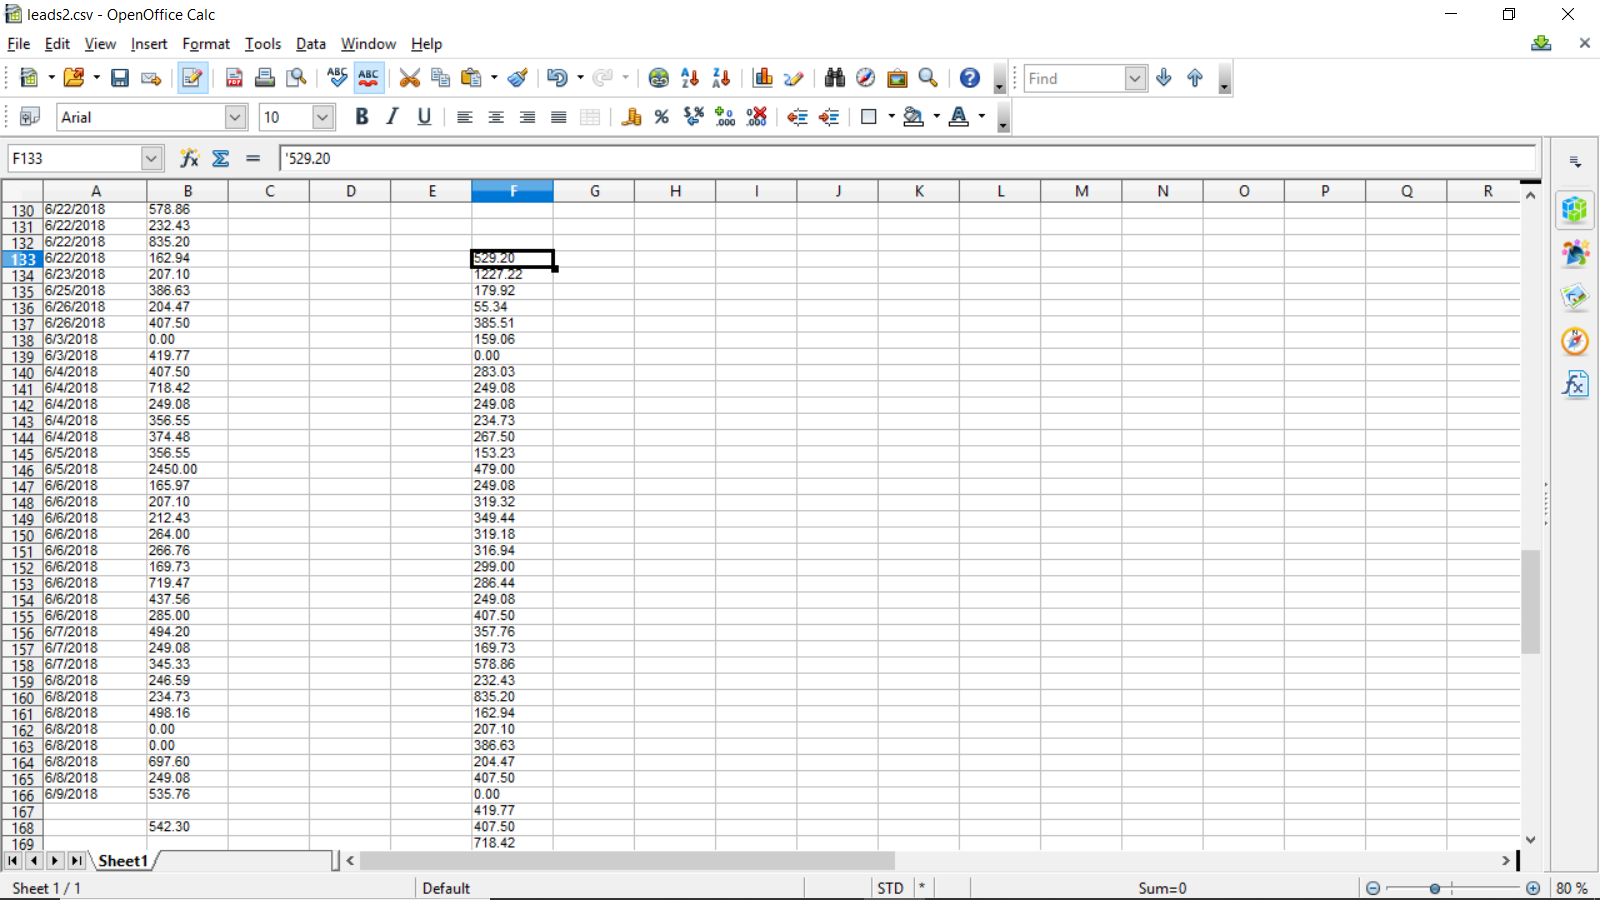Click the Export as PDF icon
The width and height of the screenshot is (1600, 900).
234,78
